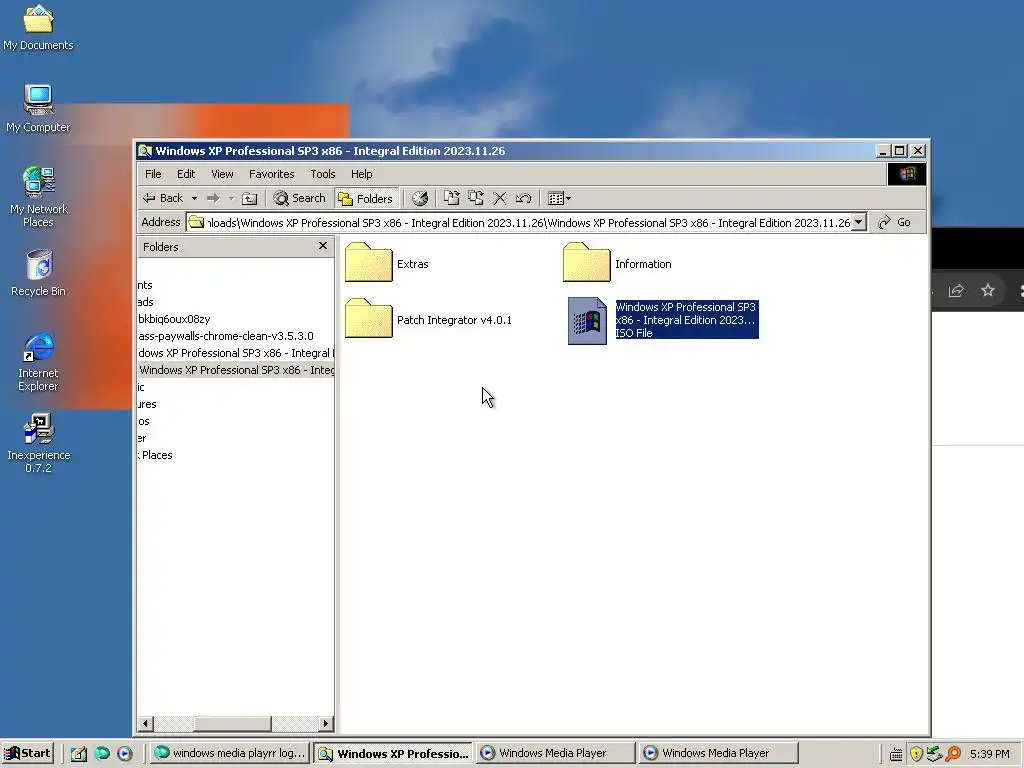
Task: Select the Windows XP ISO File icon
Action: tap(587, 320)
